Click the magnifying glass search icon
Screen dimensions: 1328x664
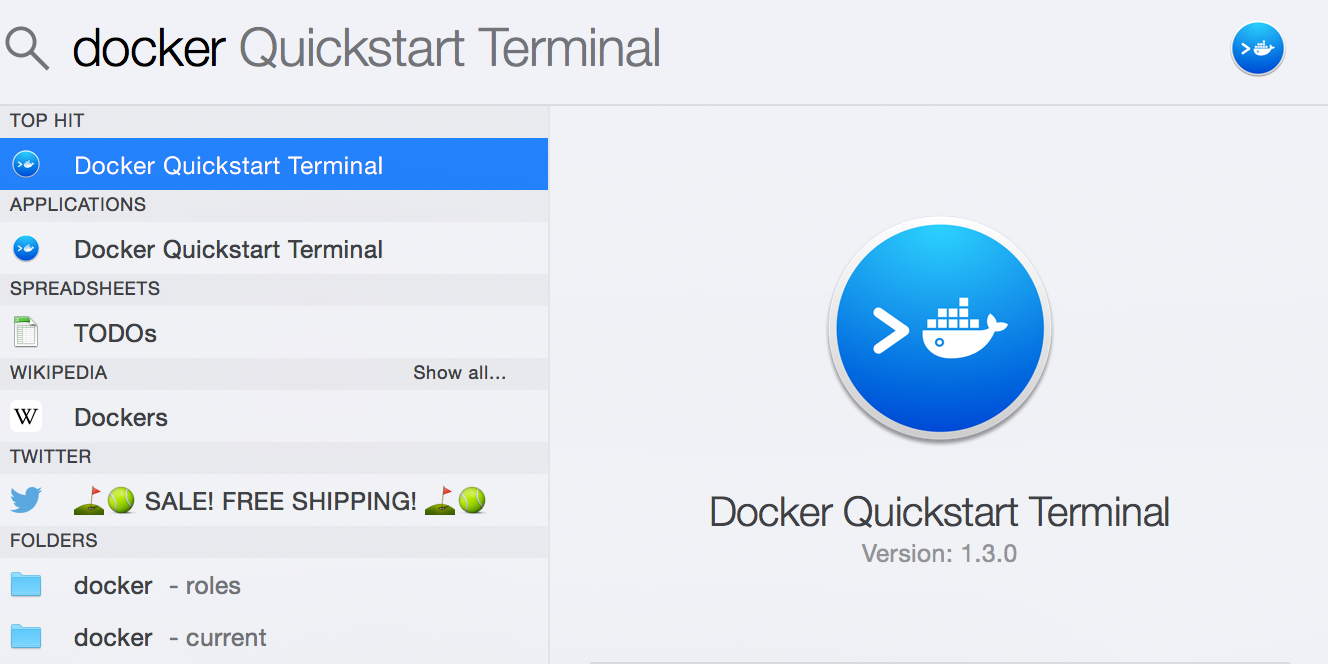[x=26, y=47]
